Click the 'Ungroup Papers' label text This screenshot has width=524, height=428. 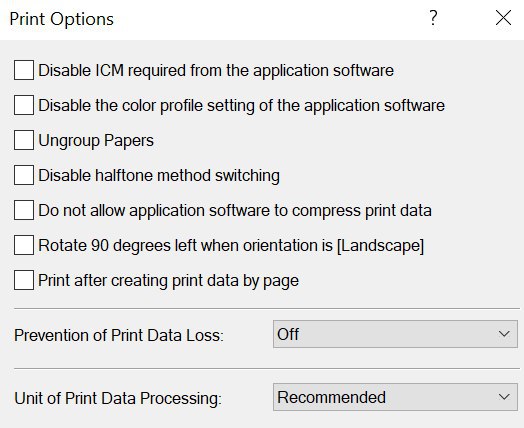point(96,141)
